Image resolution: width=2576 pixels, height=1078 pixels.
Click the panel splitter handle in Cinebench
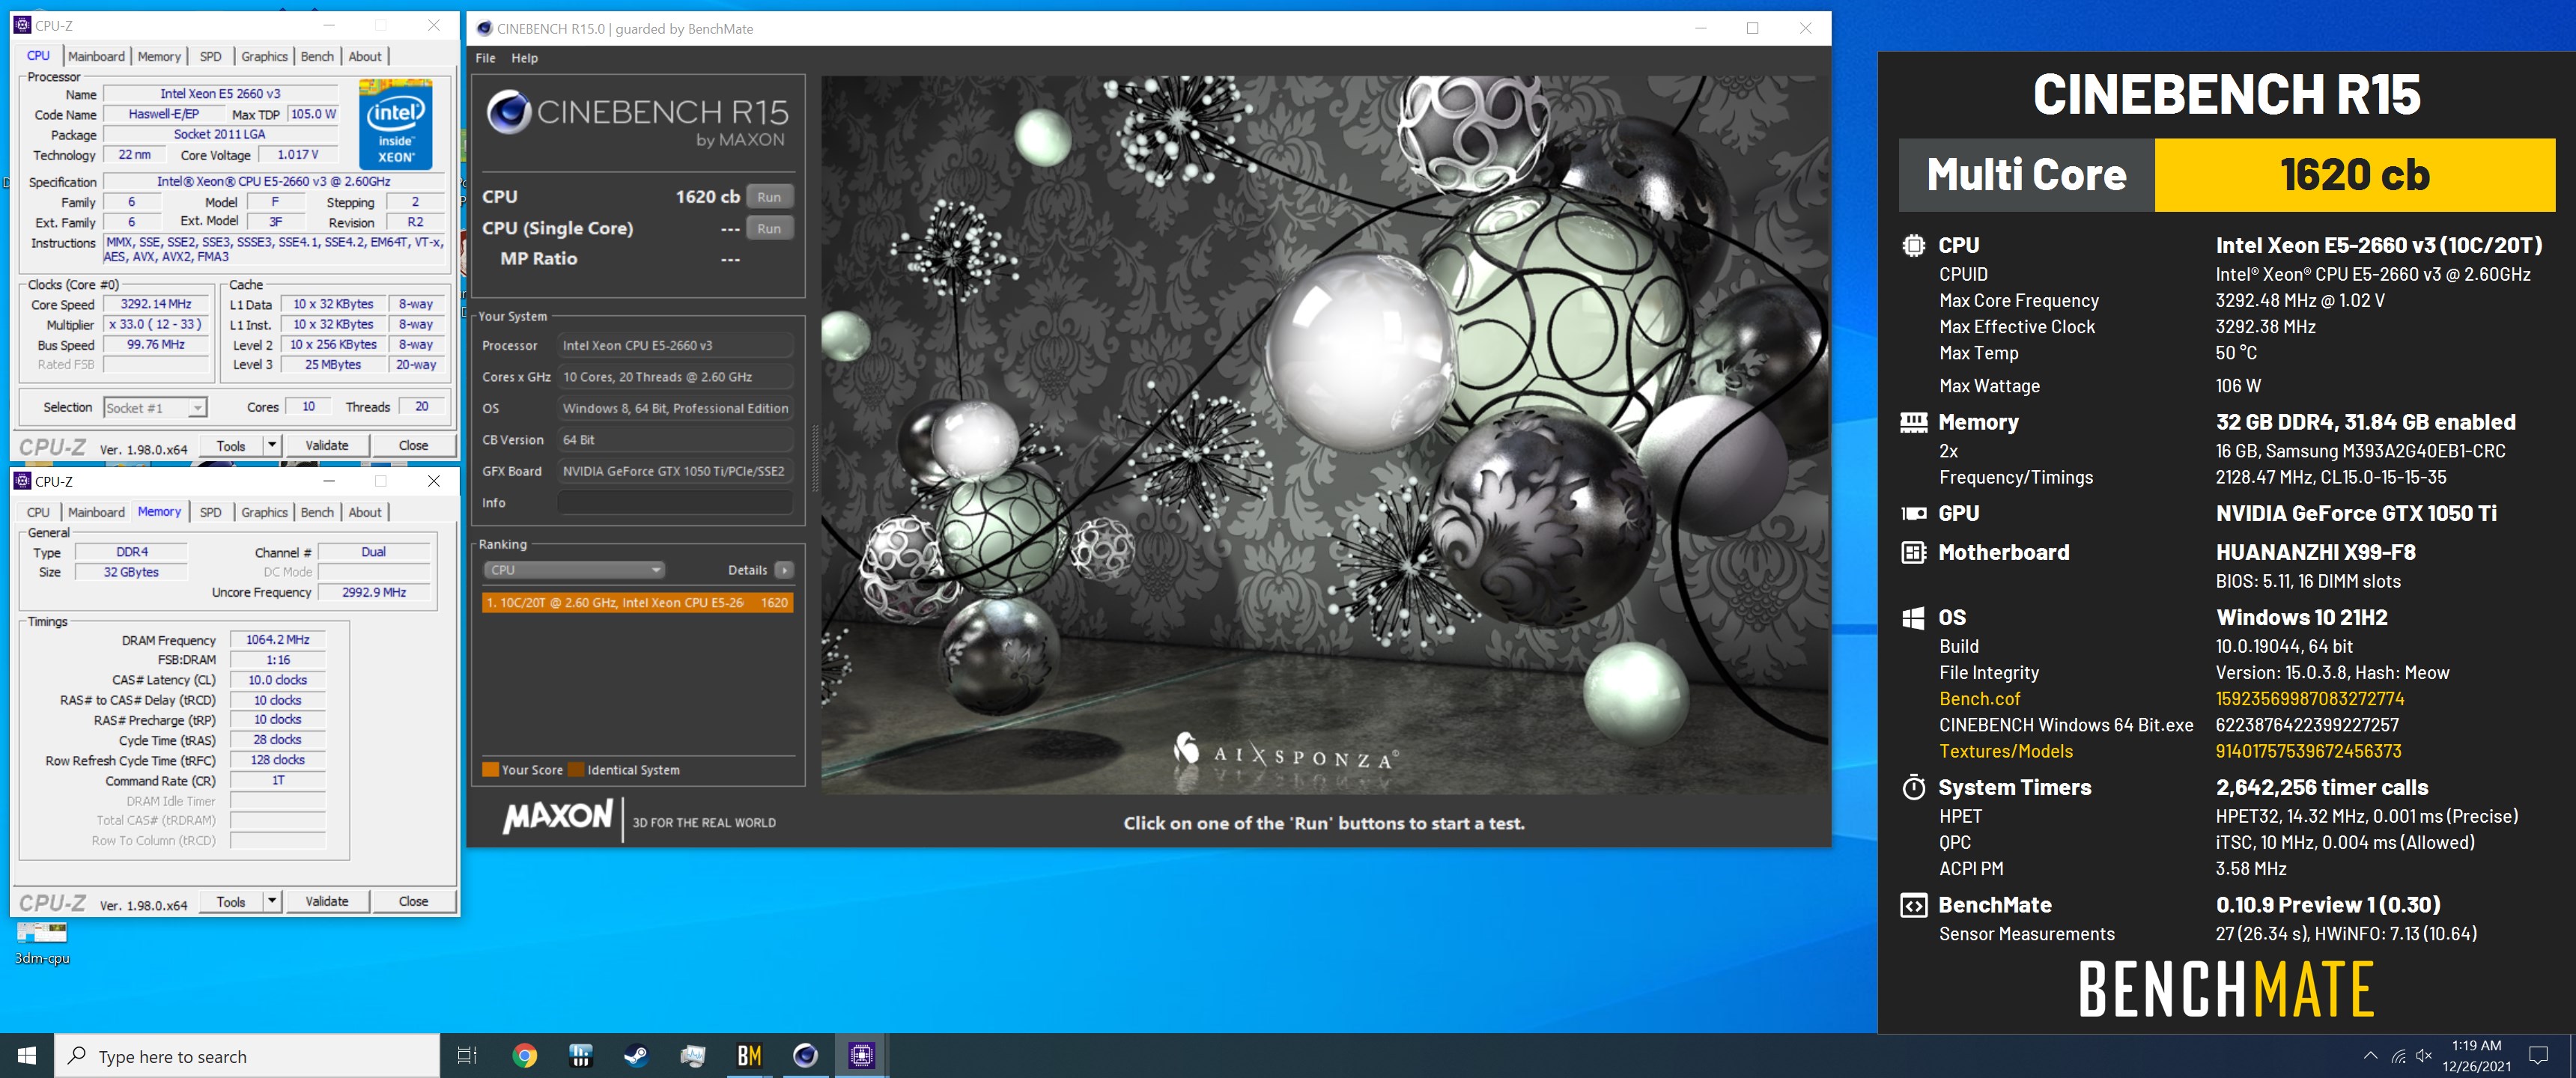[815, 458]
